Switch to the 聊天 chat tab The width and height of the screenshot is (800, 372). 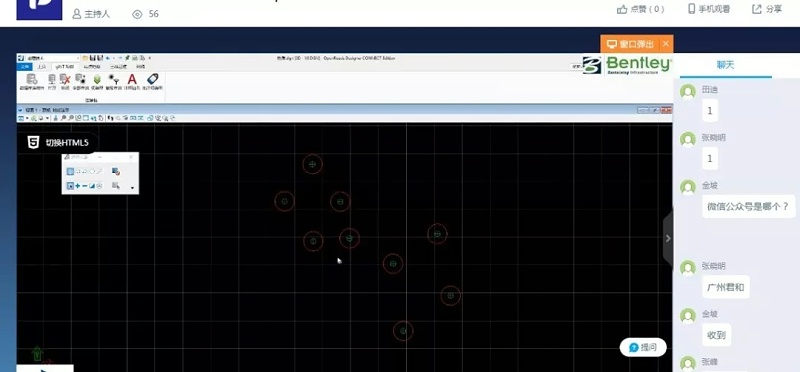(725, 65)
